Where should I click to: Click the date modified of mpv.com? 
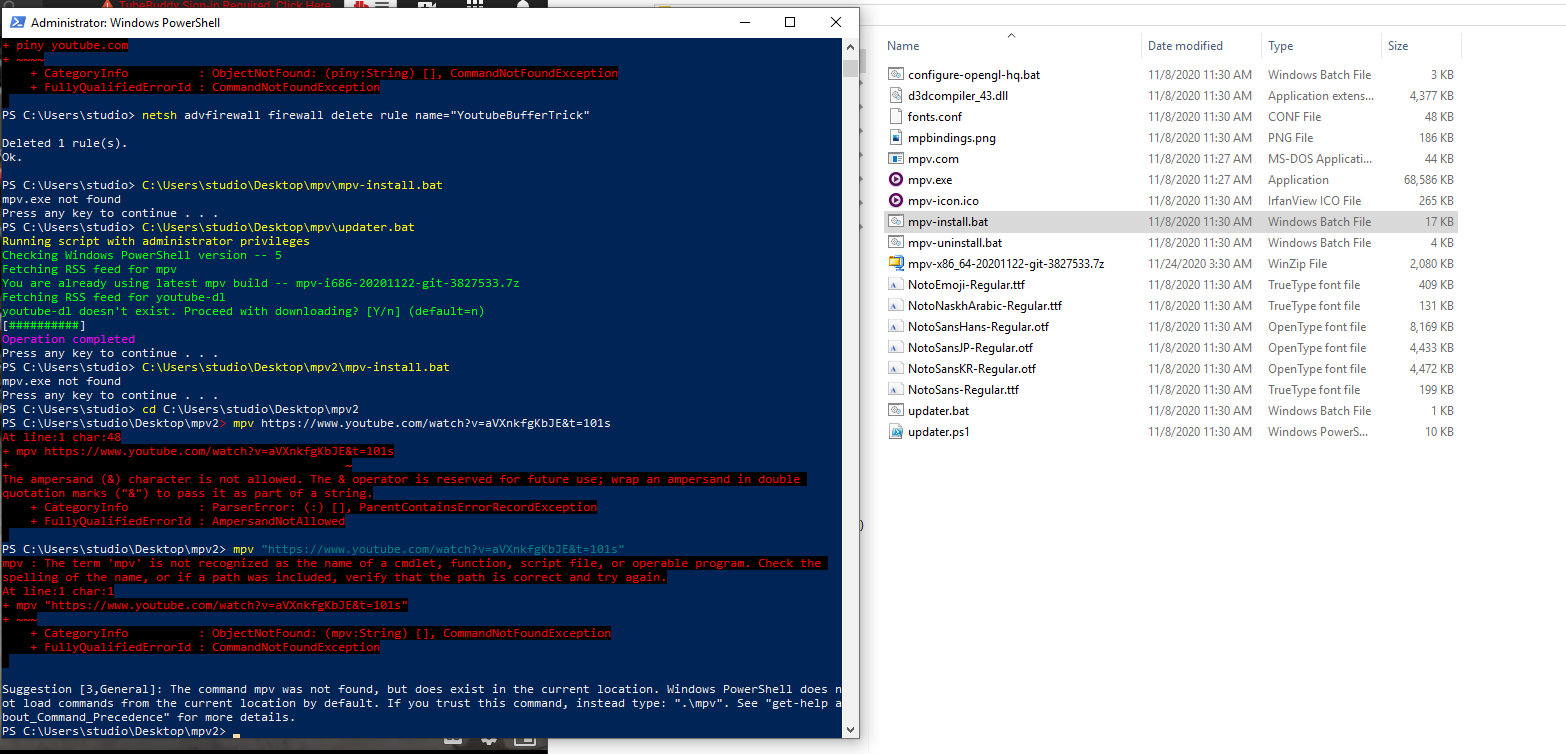point(1200,159)
